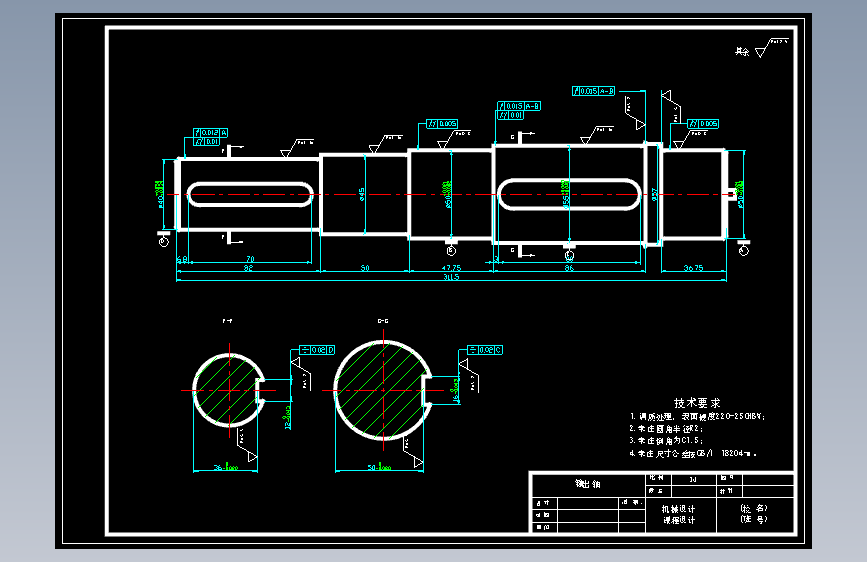
Task: Click the F-F section view label
Action: [227, 321]
